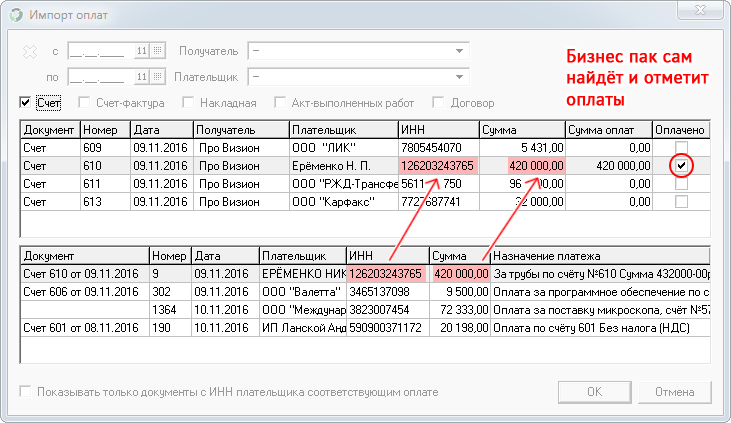Expand the Получатель dropdown list
731x423 pixels.
coord(459,50)
